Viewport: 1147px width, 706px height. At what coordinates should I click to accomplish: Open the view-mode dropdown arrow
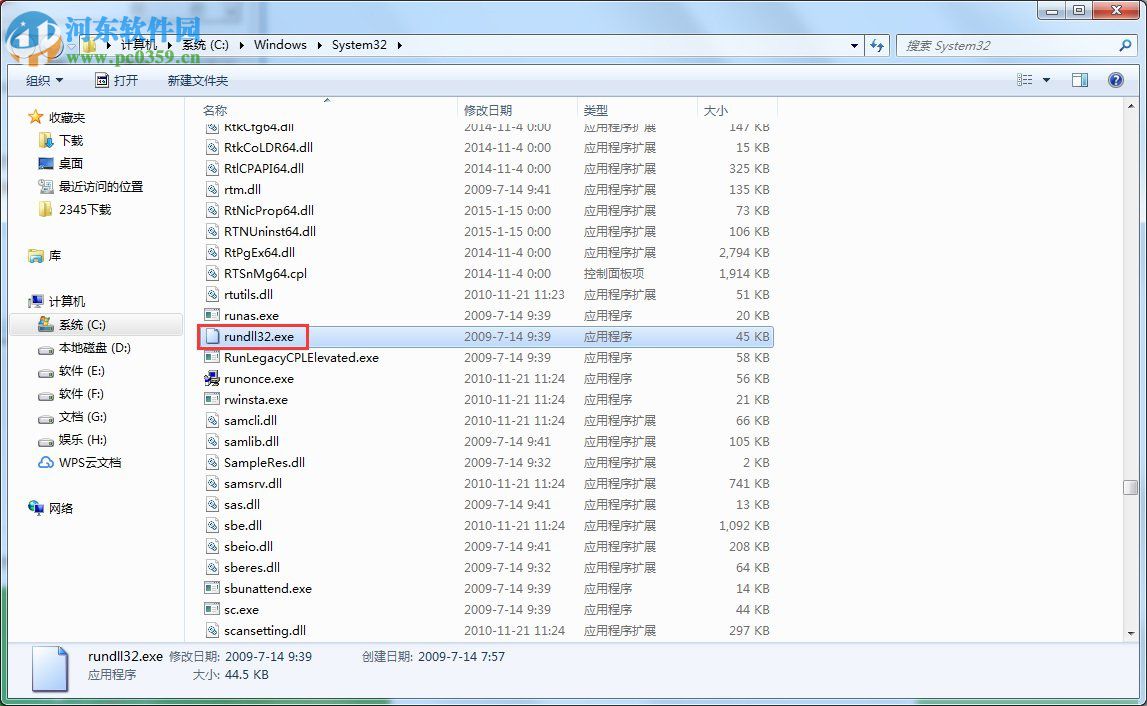coord(1044,80)
